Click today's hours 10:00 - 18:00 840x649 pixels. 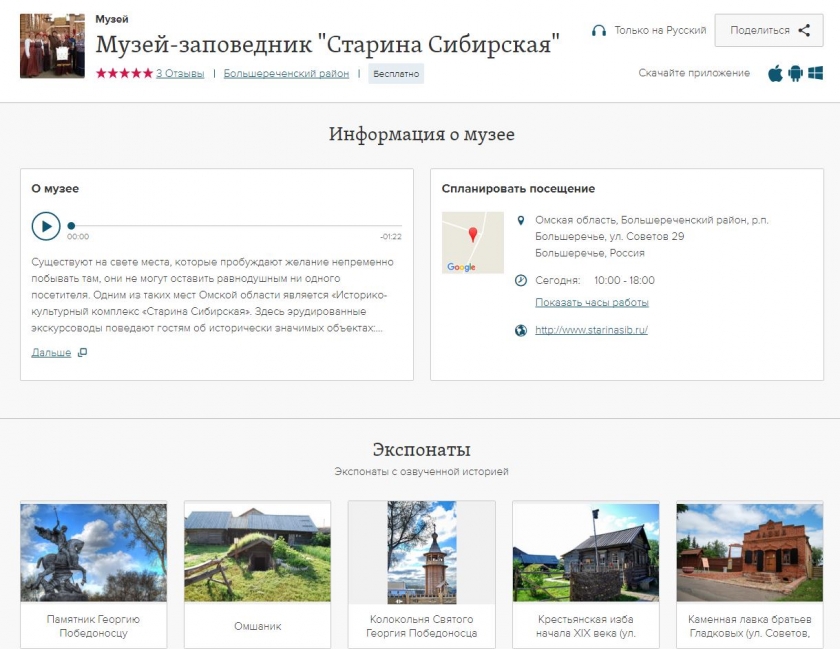(624, 280)
